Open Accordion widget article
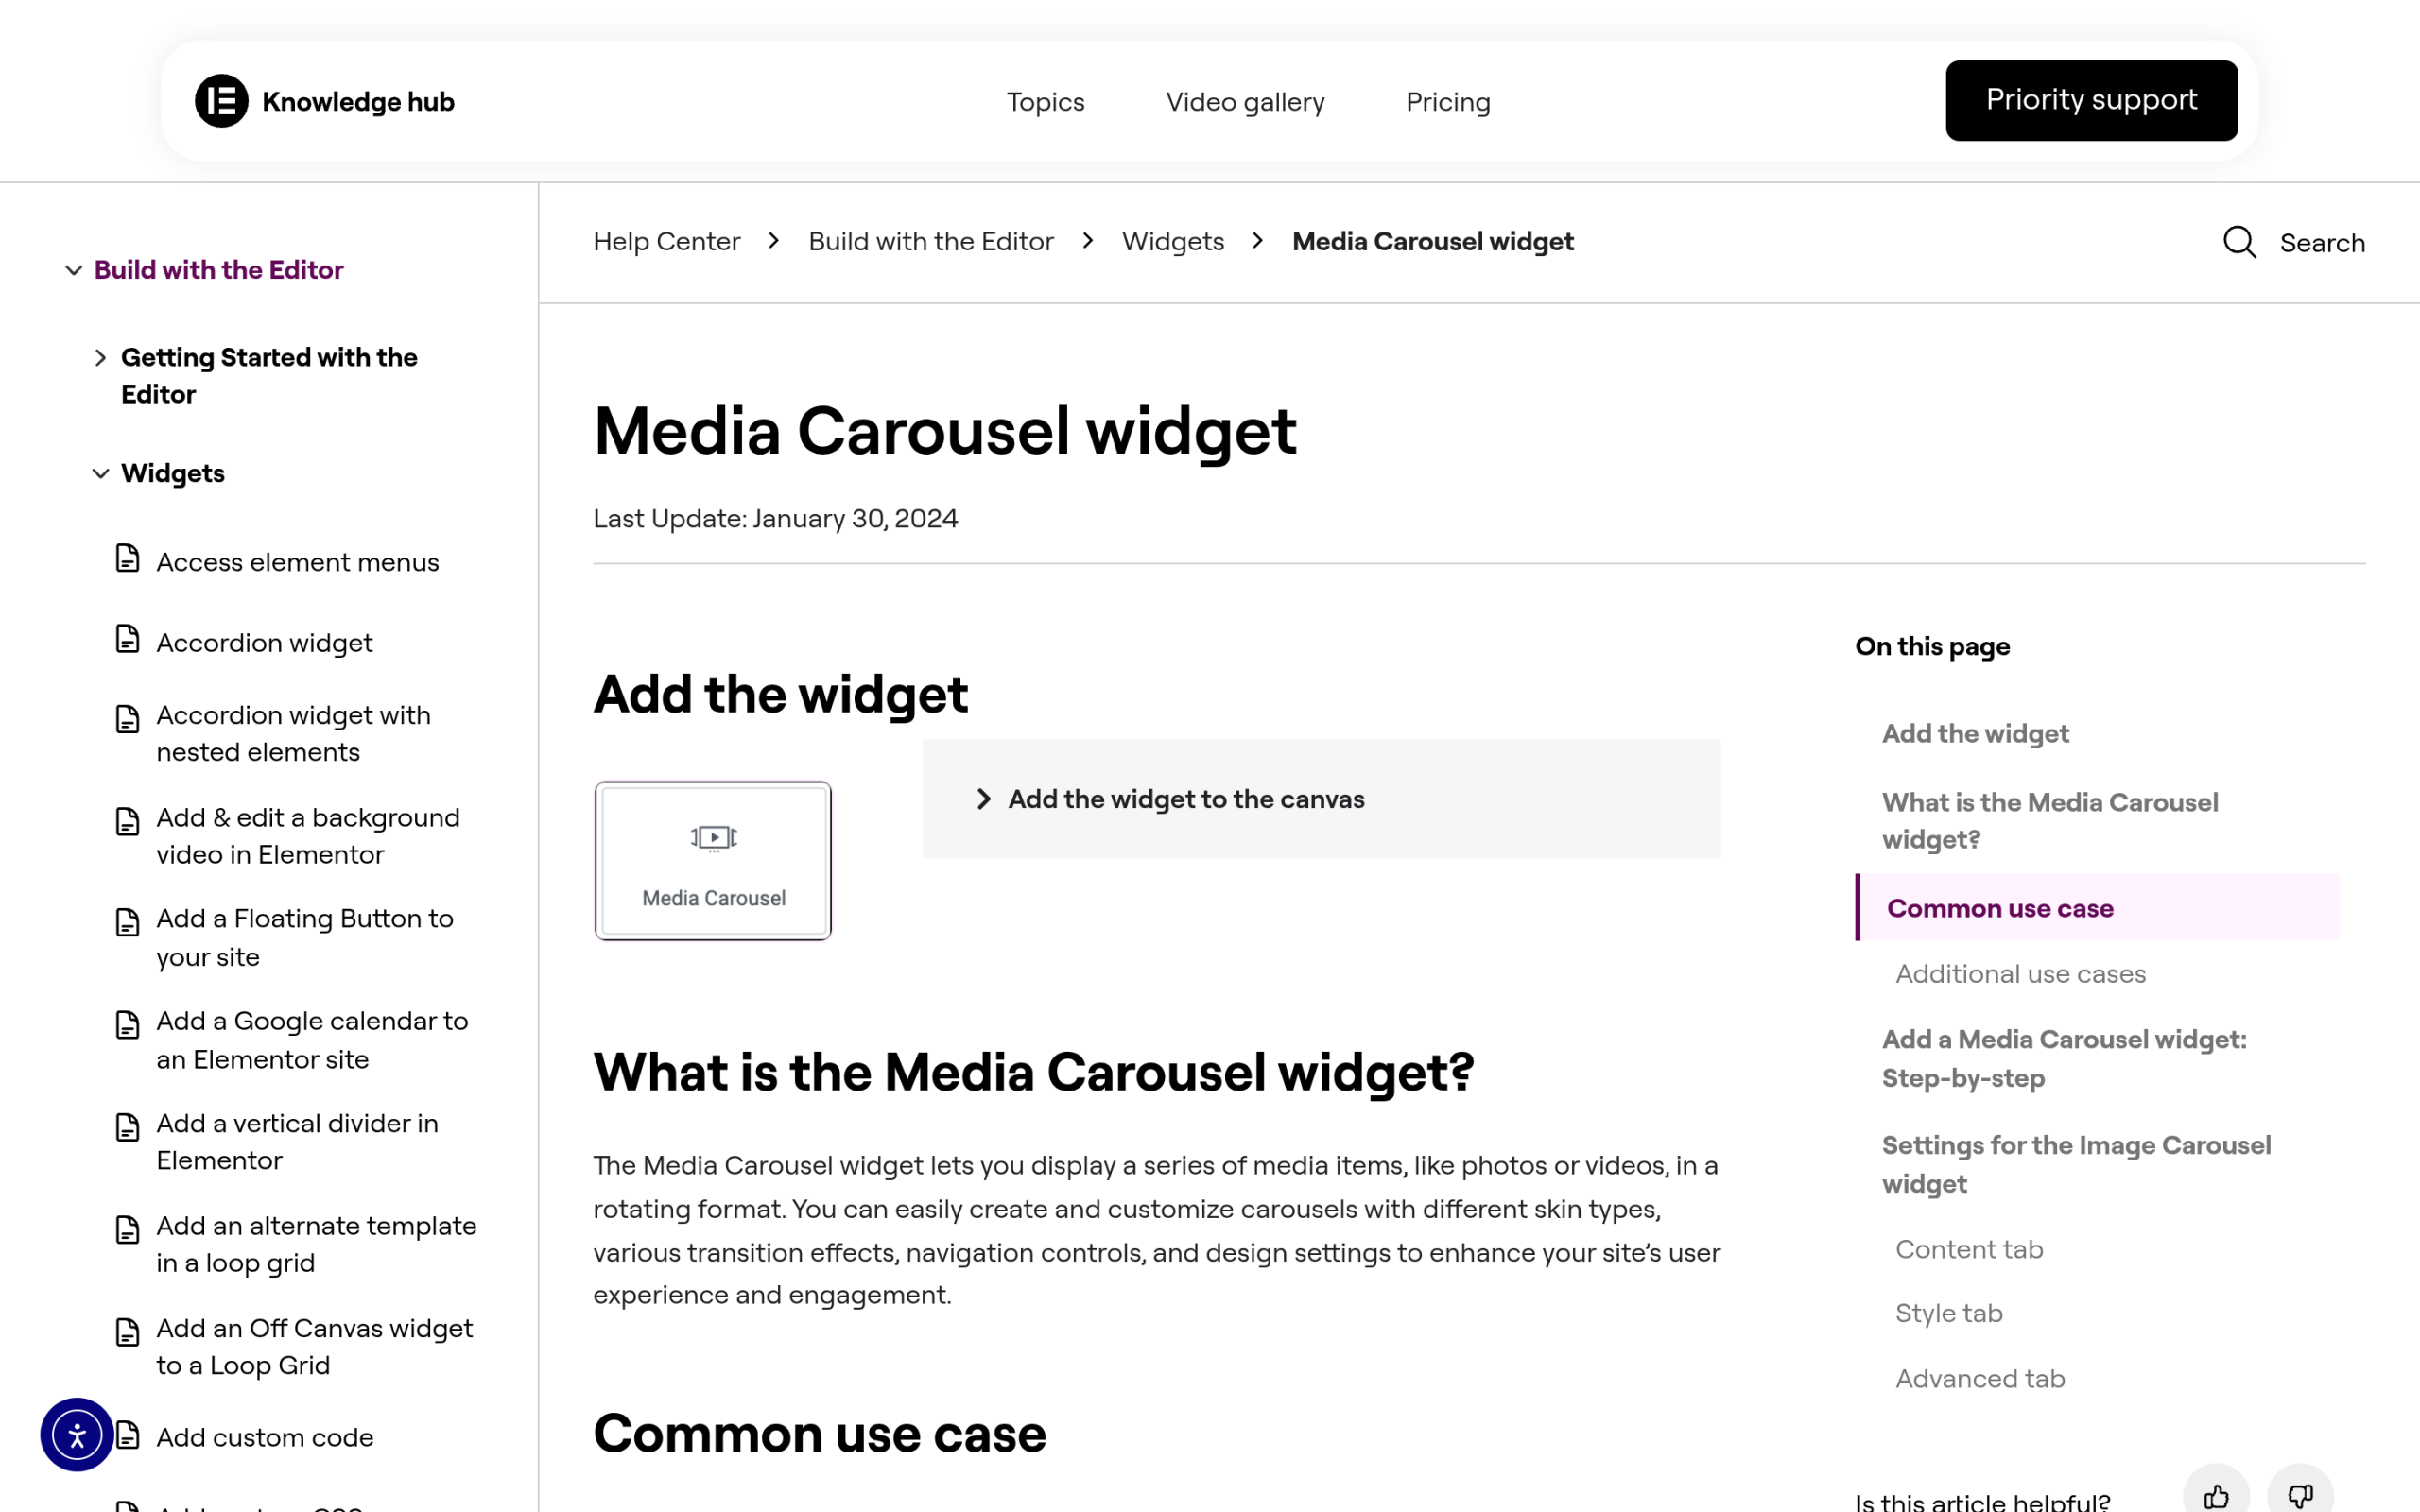The image size is (2420, 1512). [x=264, y=643]
